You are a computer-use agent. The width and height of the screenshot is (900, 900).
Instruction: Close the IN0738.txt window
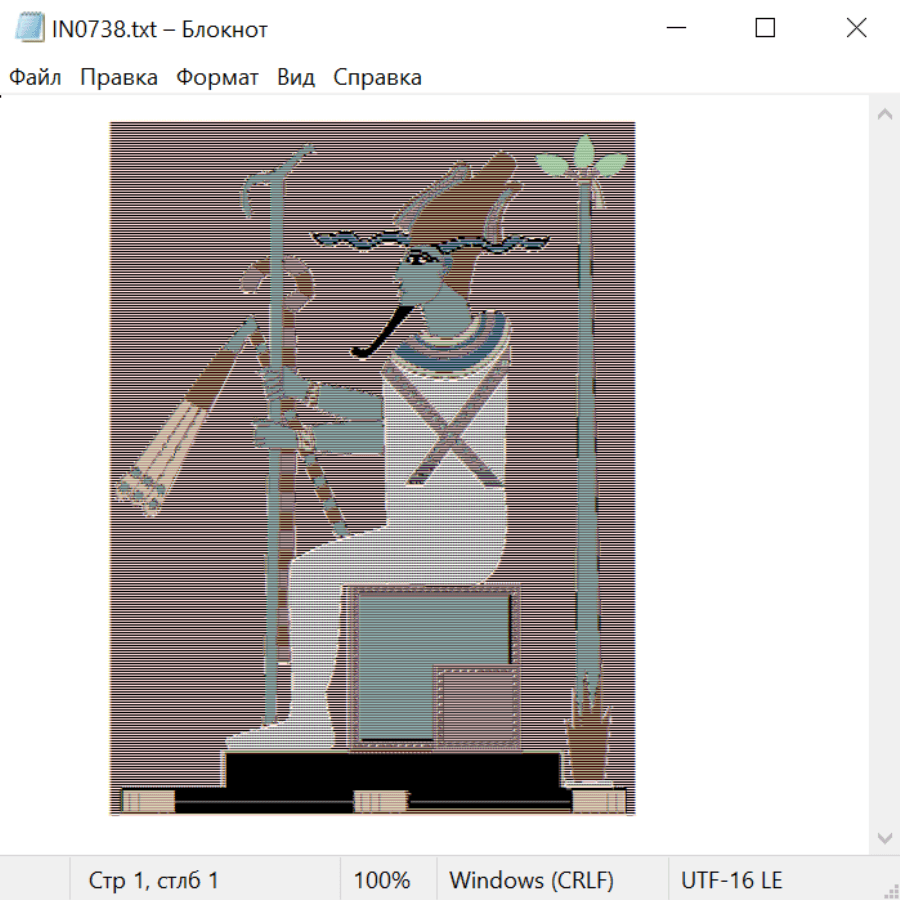[x=856, y=29]
